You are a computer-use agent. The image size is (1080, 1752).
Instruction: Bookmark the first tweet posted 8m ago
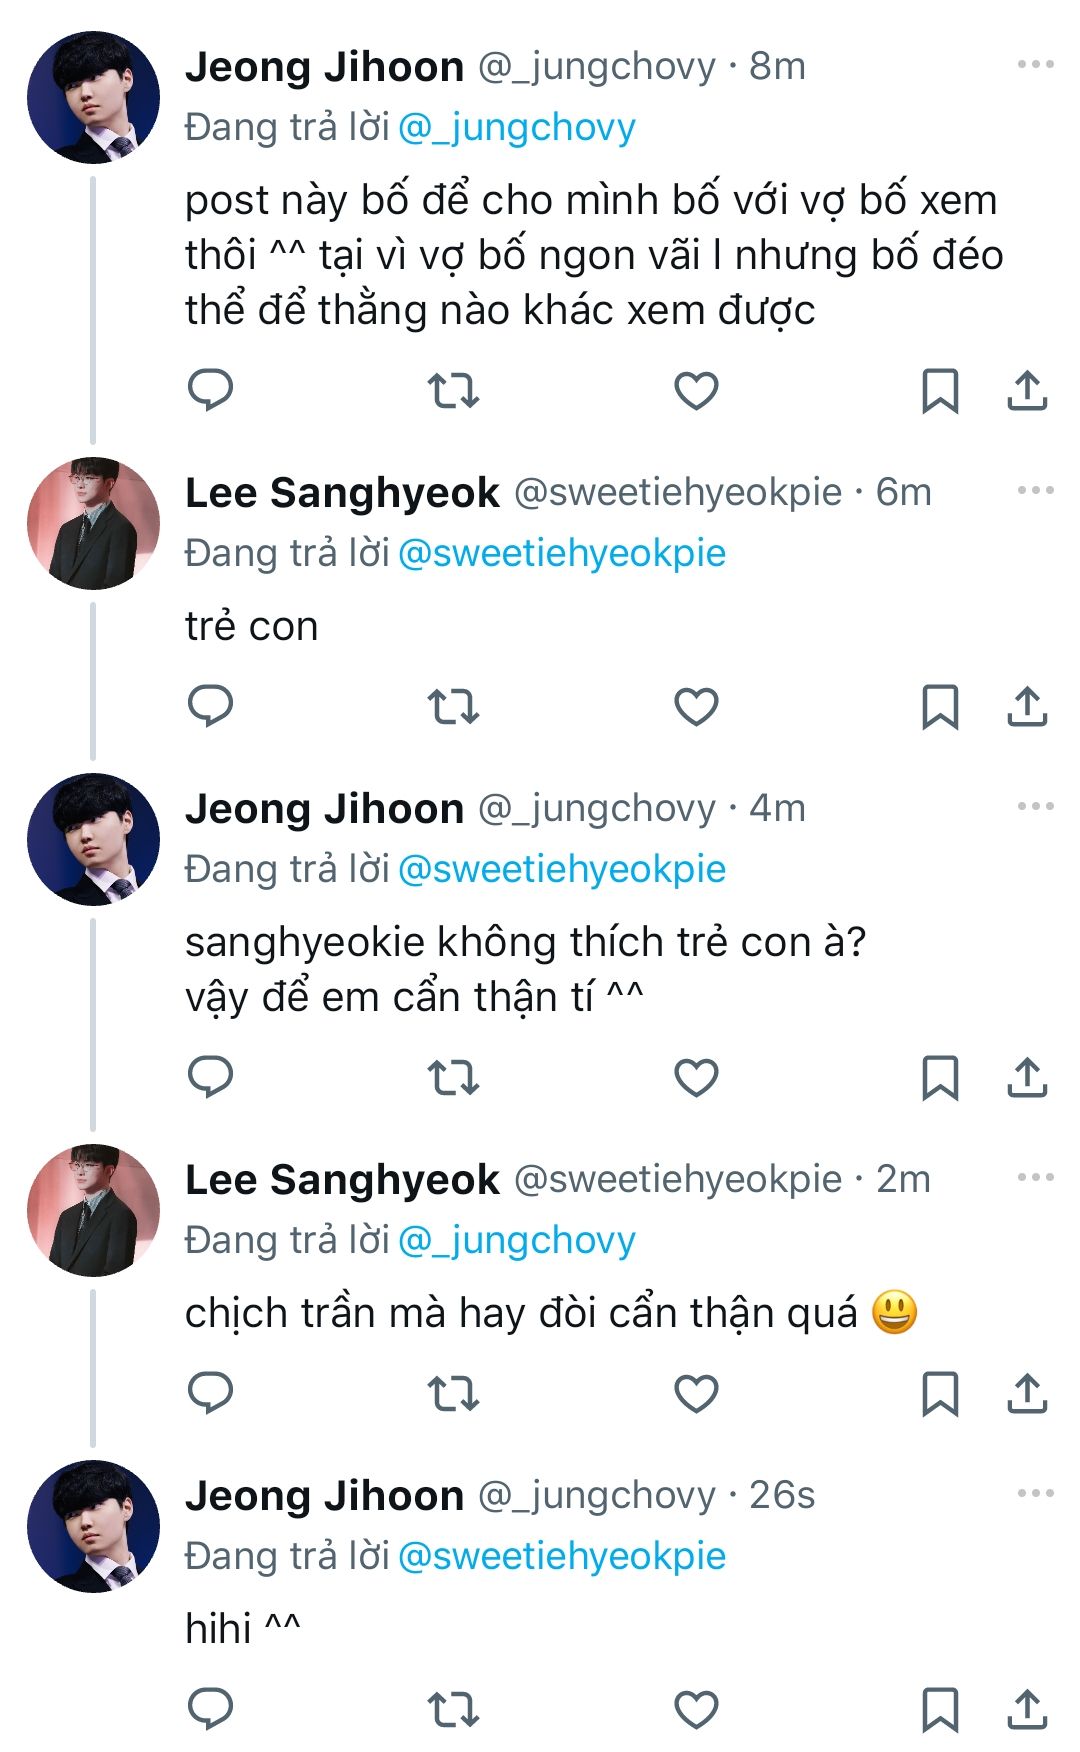point(939,390)
